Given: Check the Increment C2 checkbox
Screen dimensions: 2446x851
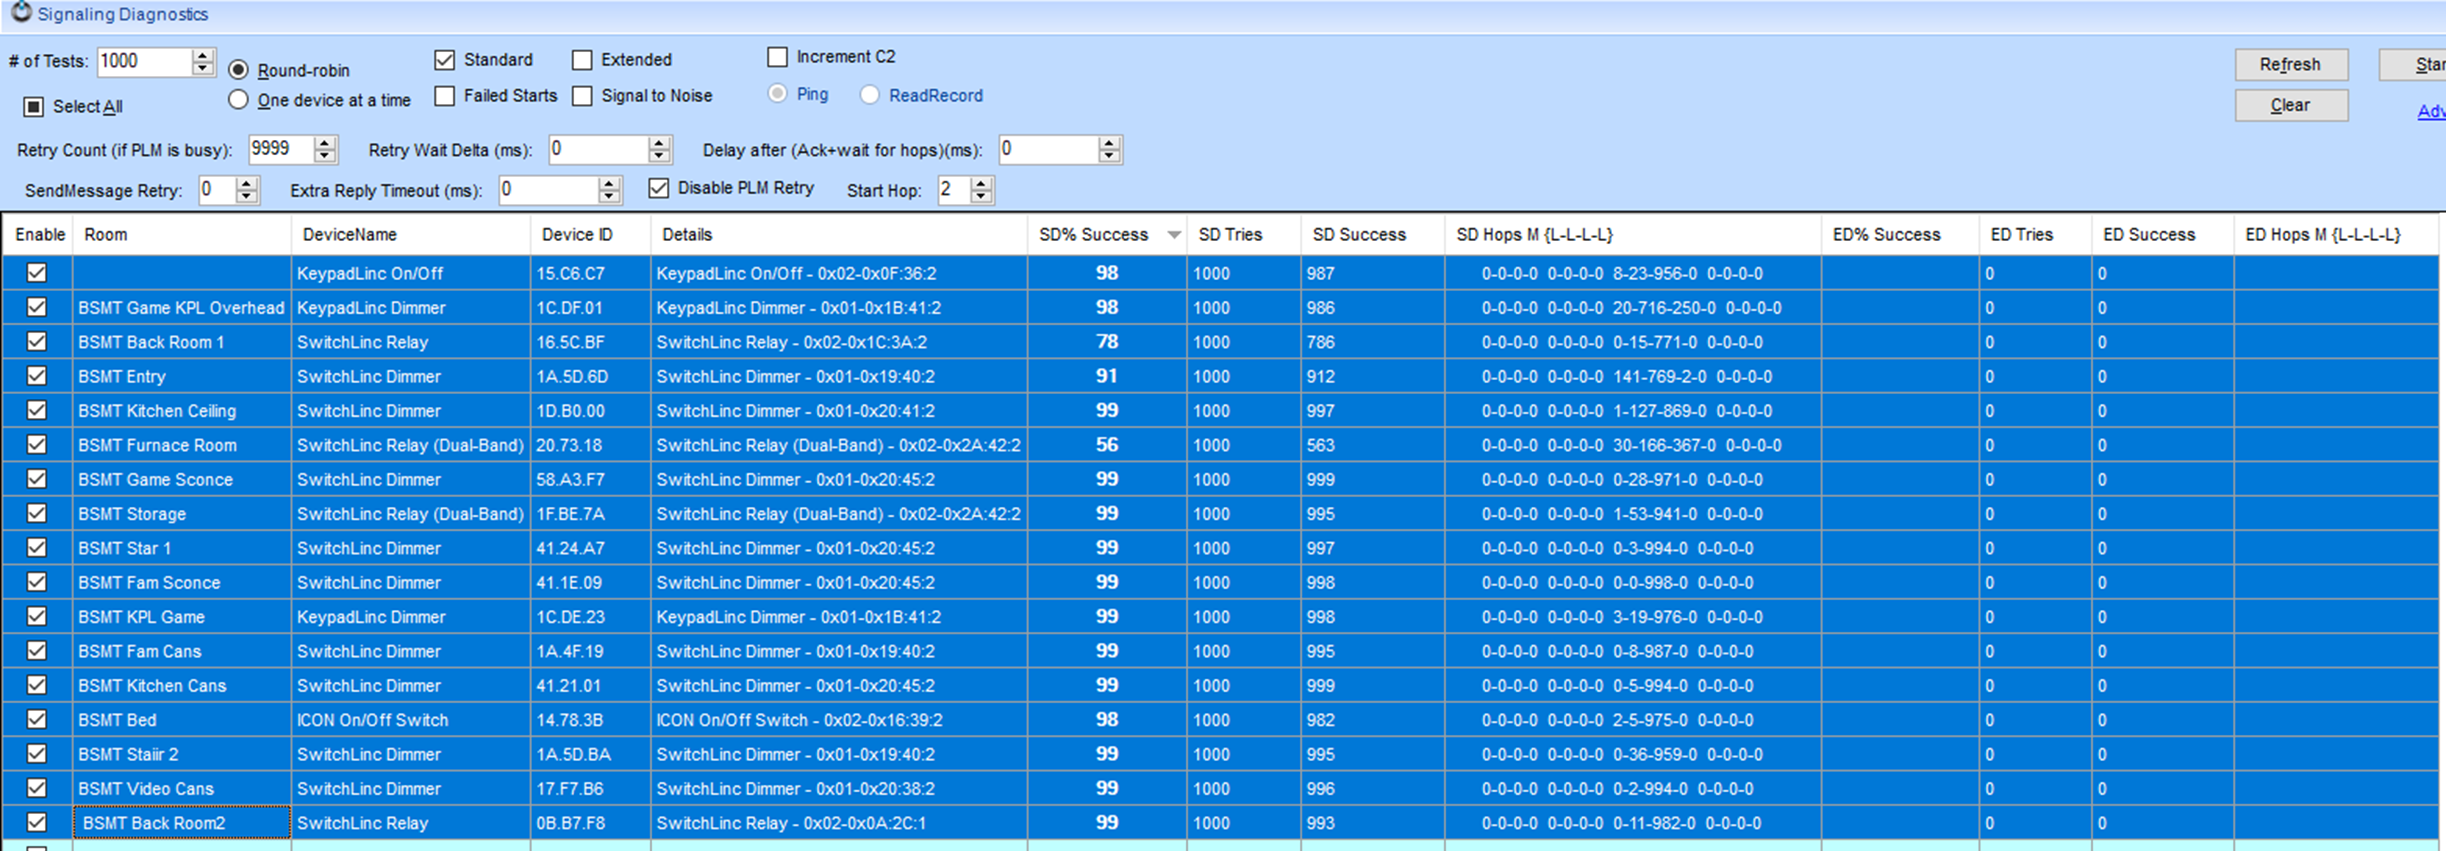Looking at the screenshot, I should [x=777, y=57].
